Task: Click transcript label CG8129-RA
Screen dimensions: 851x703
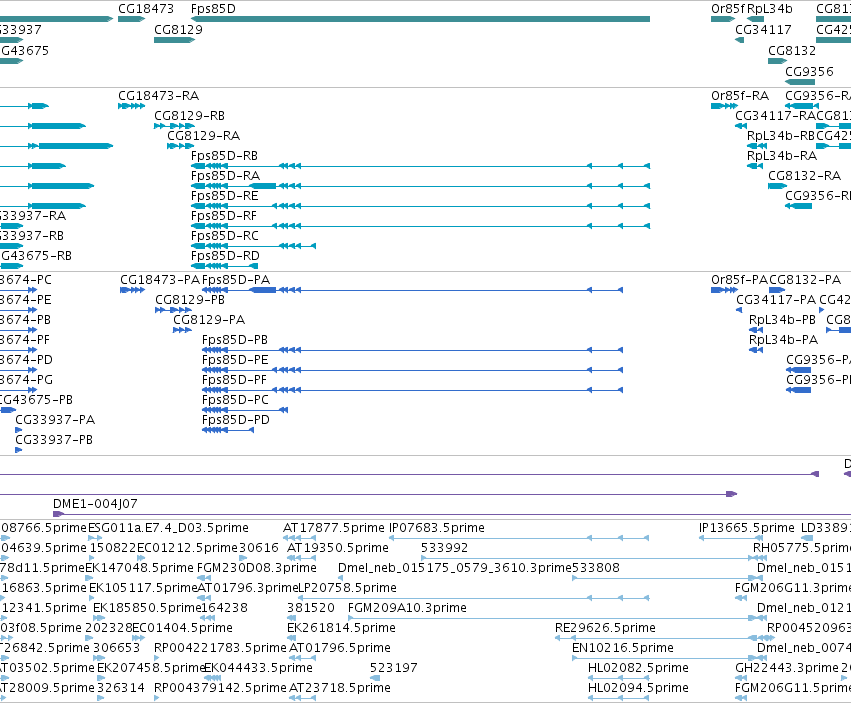Action: (x=204, y=136)
